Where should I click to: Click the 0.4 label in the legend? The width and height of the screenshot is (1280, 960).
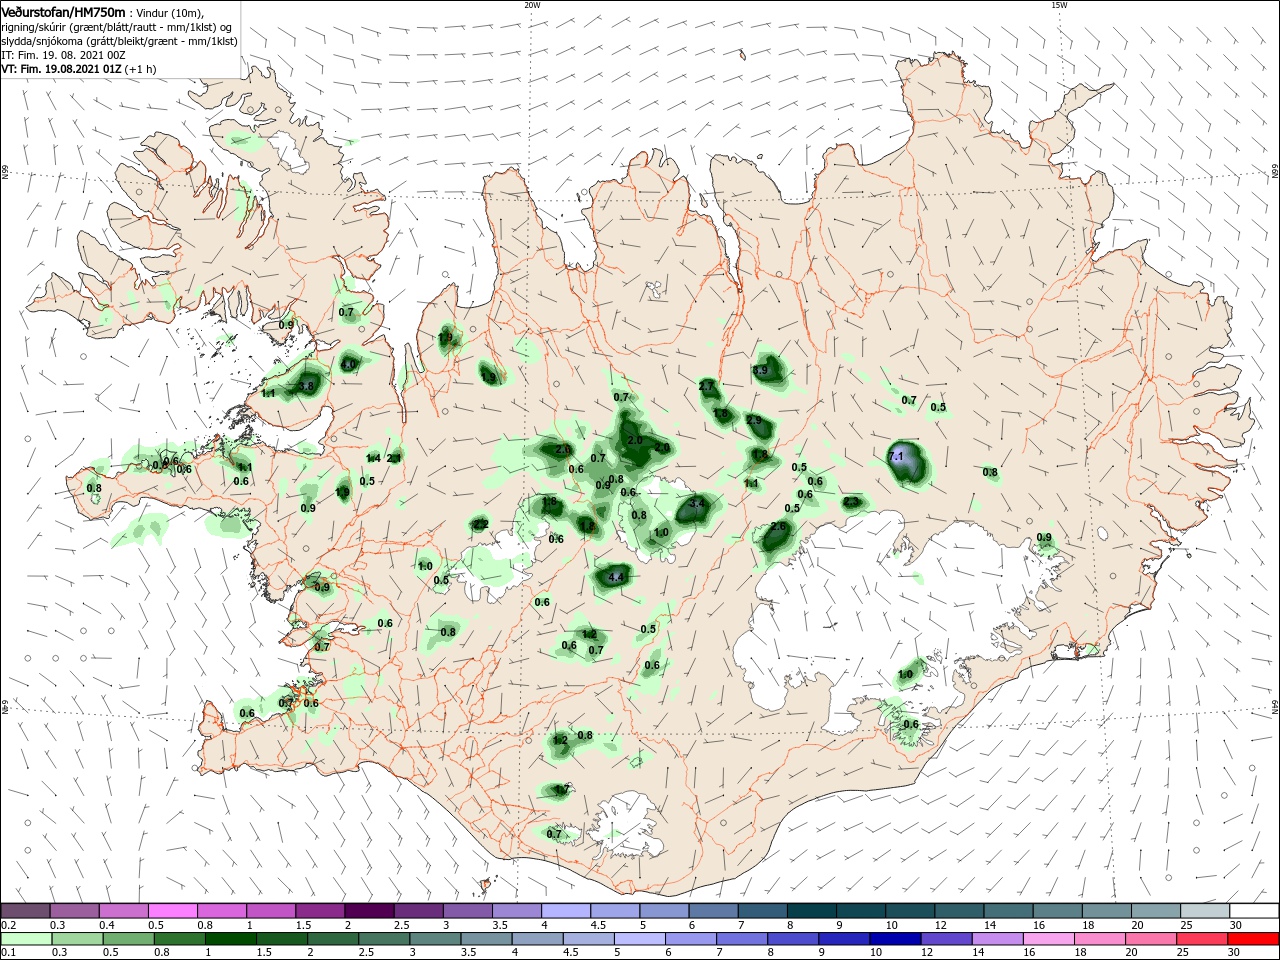pyautogui.click(x=107, y=926)
